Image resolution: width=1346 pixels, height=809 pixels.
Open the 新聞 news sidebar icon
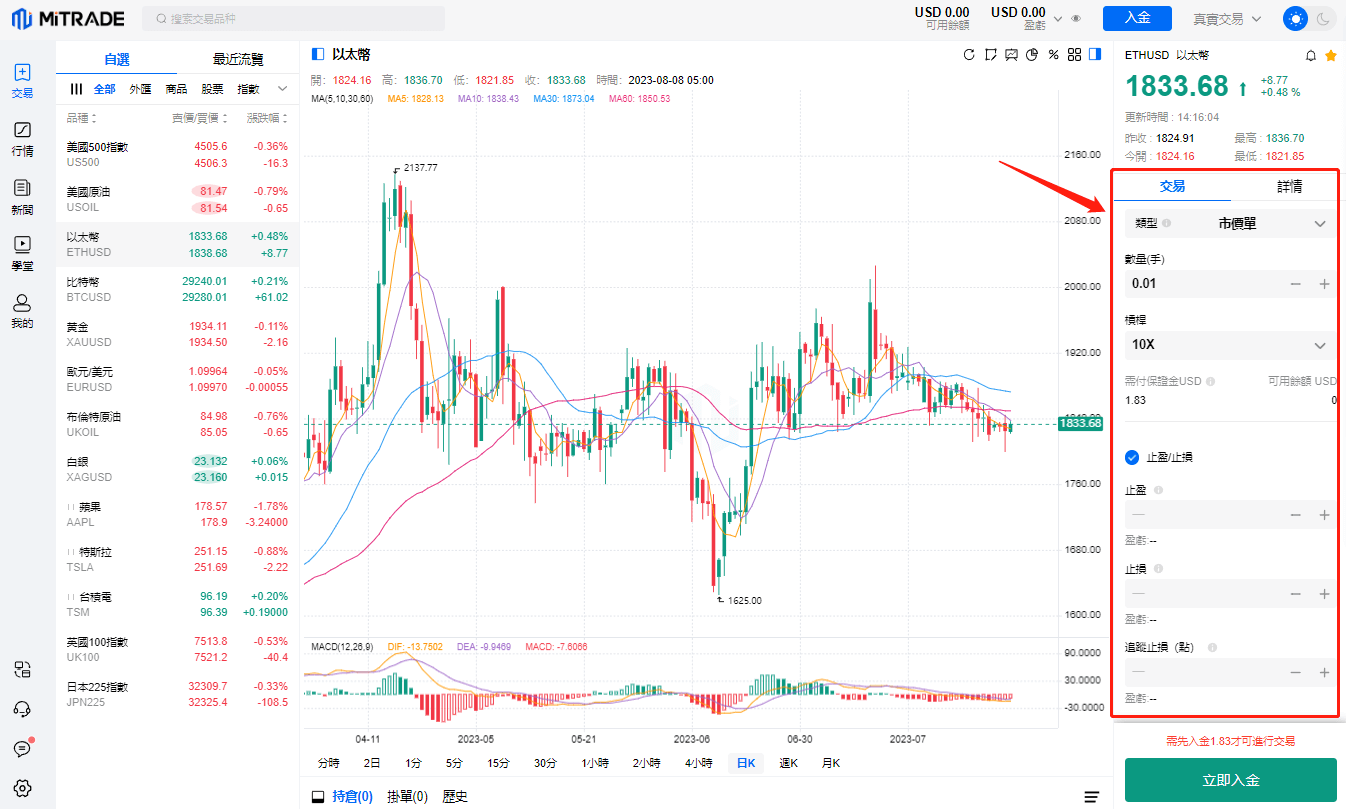tap(22, 195)
